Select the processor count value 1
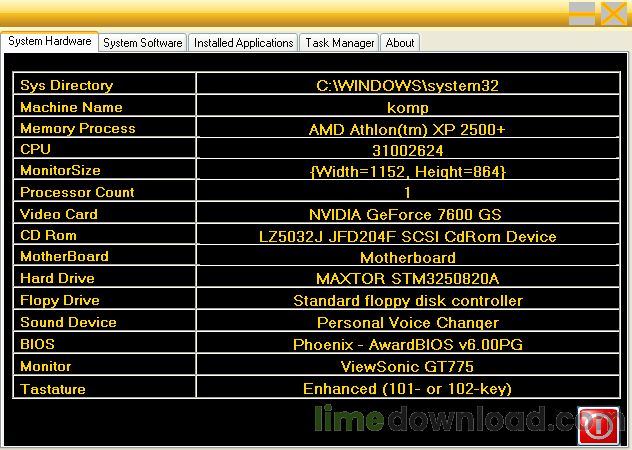The width and height of the screenshot is (632, 450). pyautogui.click(x=407, y=191)
